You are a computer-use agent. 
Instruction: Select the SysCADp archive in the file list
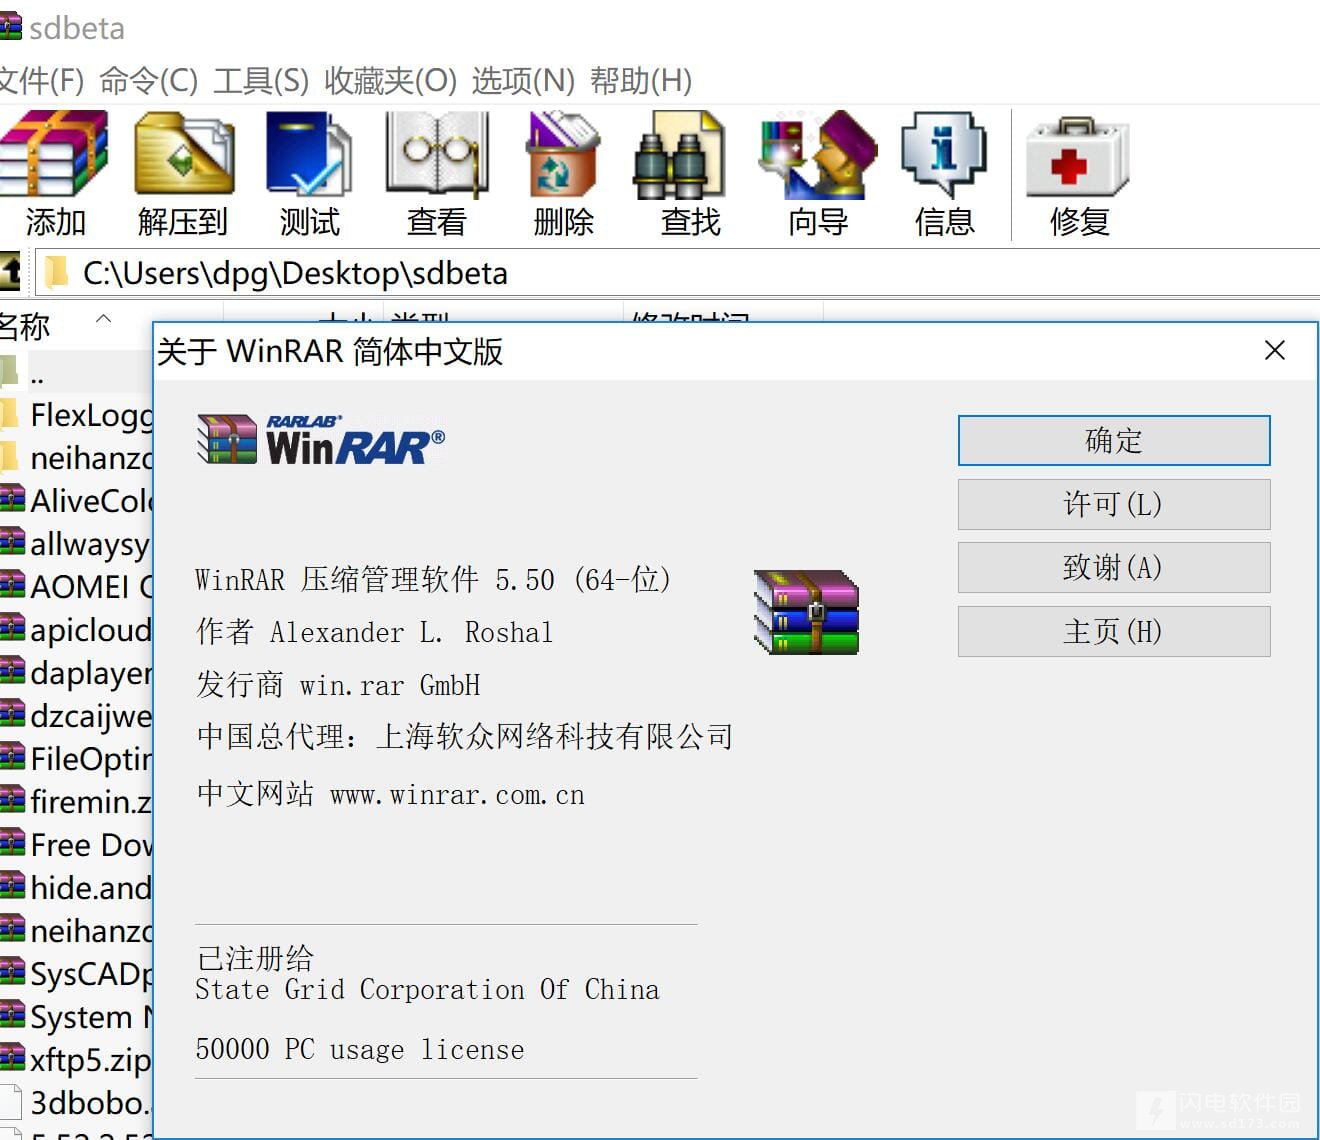pos(76,973)
